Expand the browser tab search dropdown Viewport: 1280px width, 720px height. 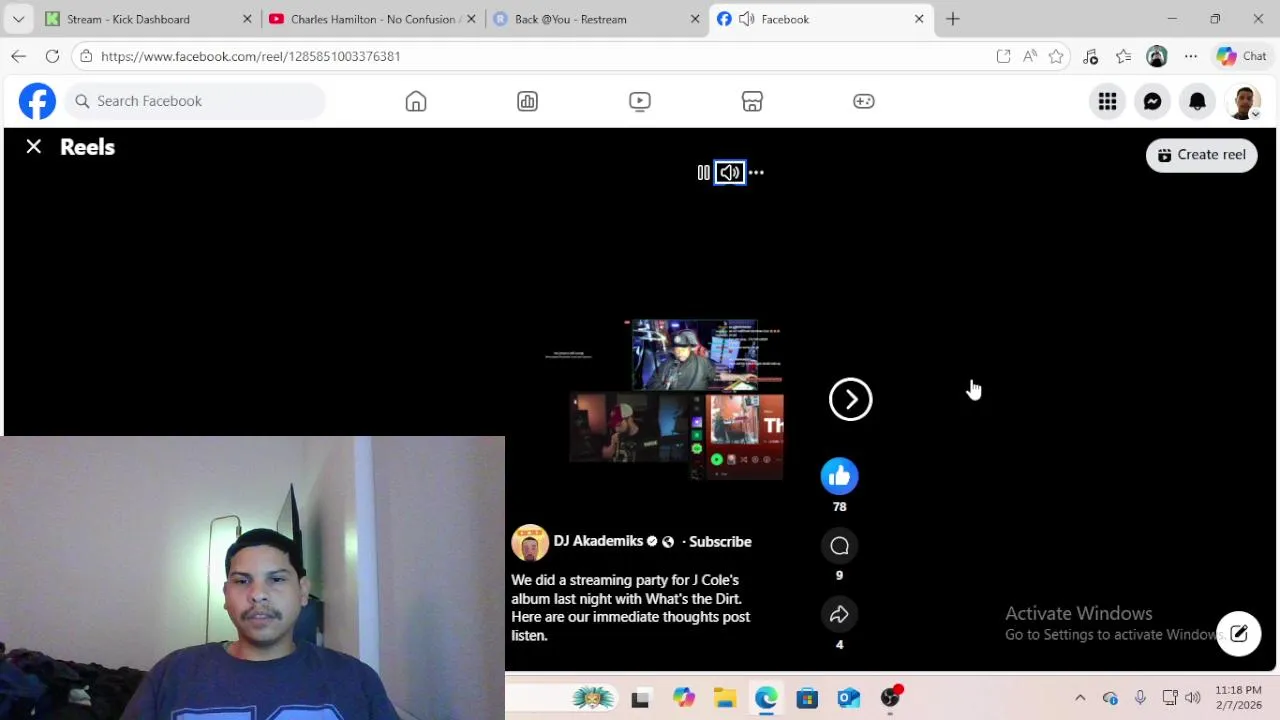[x=18, y=19]
